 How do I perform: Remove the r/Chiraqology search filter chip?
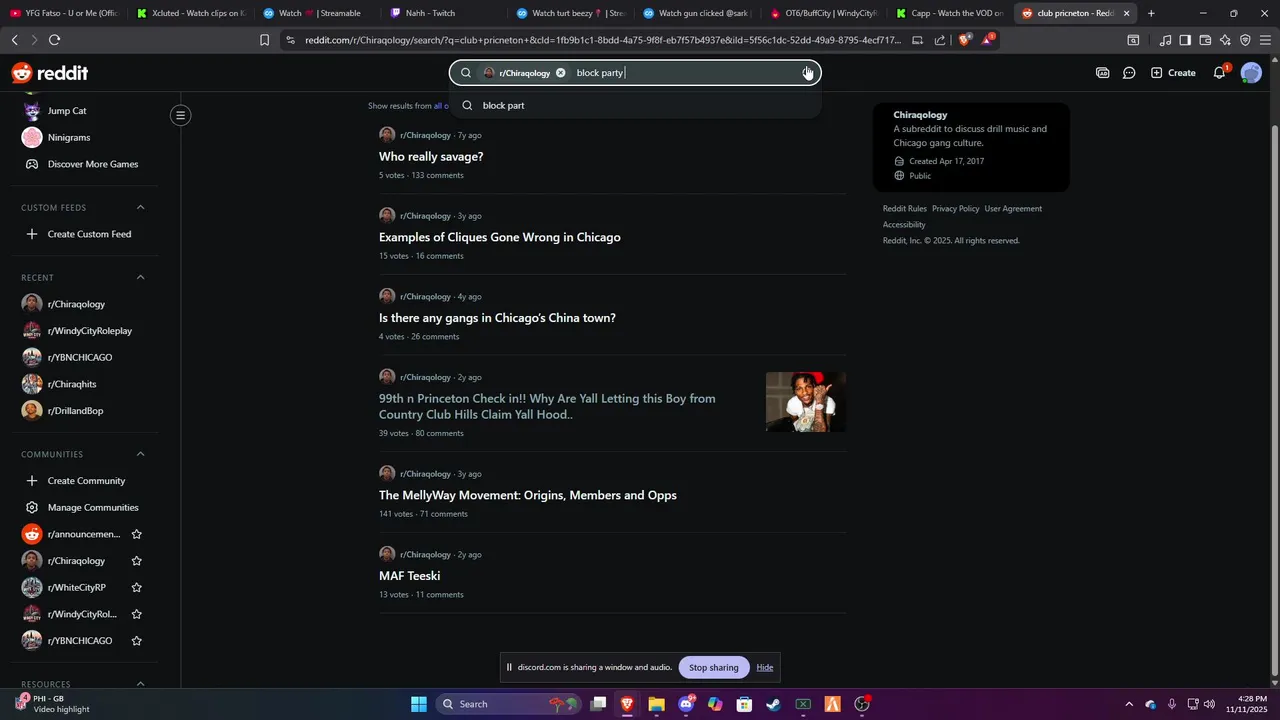561,73
